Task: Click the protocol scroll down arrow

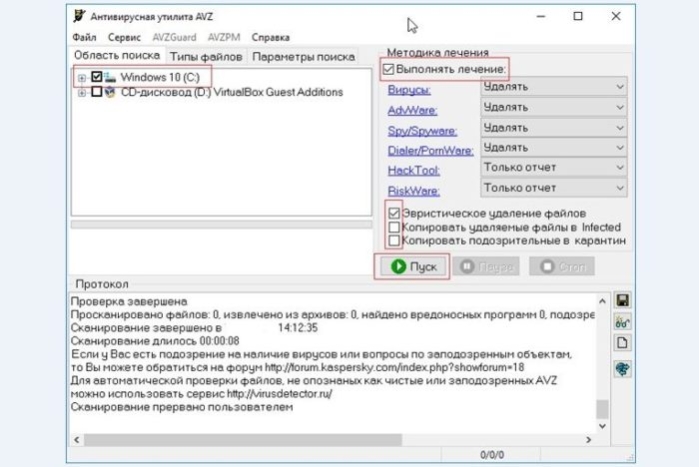Action: pos(602,426)
